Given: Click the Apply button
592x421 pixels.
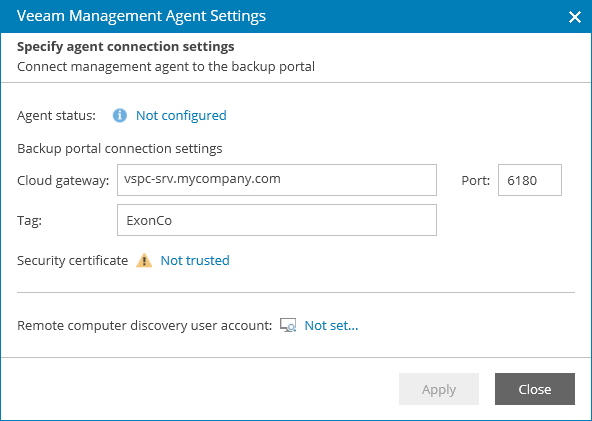Looking at the screenshot, I should pyautogui.click(x=439, y=389).
